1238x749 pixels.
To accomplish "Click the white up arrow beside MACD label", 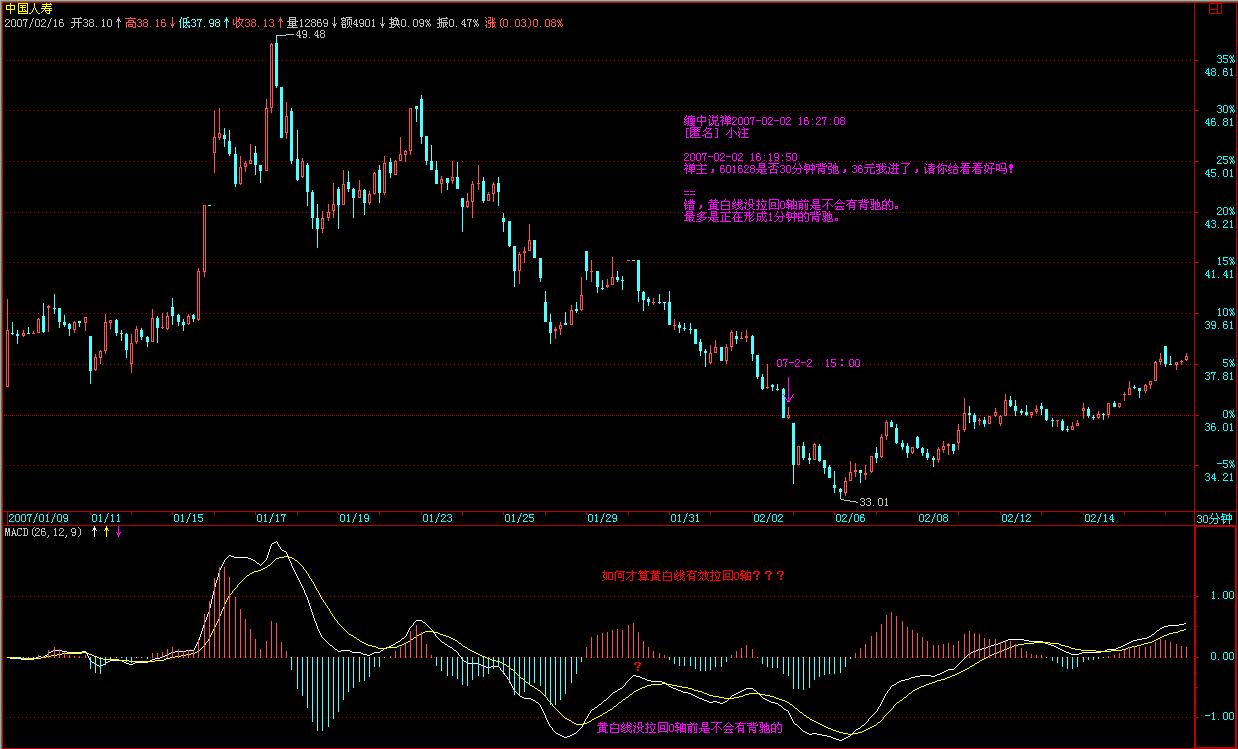I will [x=95, y=532].
